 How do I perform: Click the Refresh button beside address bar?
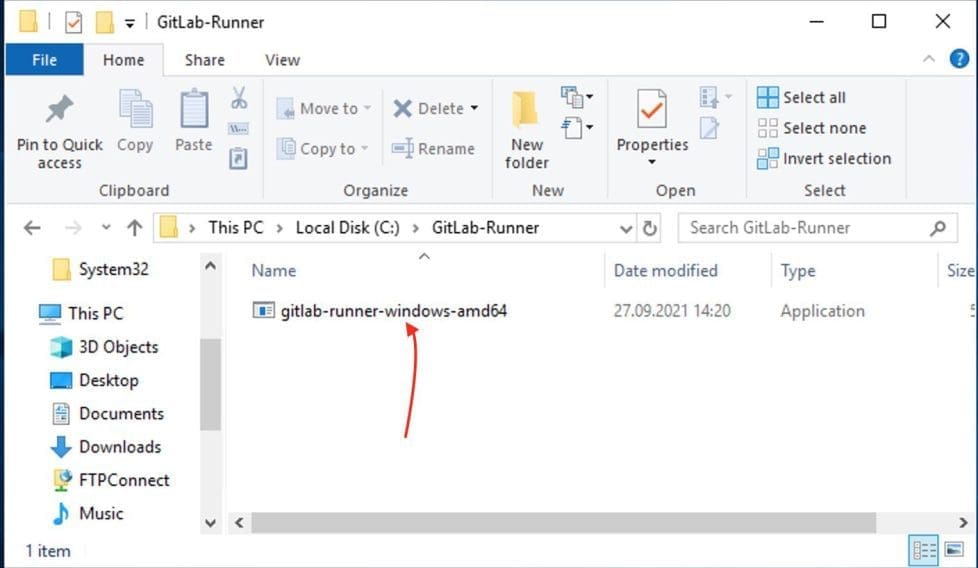(650, 228)
